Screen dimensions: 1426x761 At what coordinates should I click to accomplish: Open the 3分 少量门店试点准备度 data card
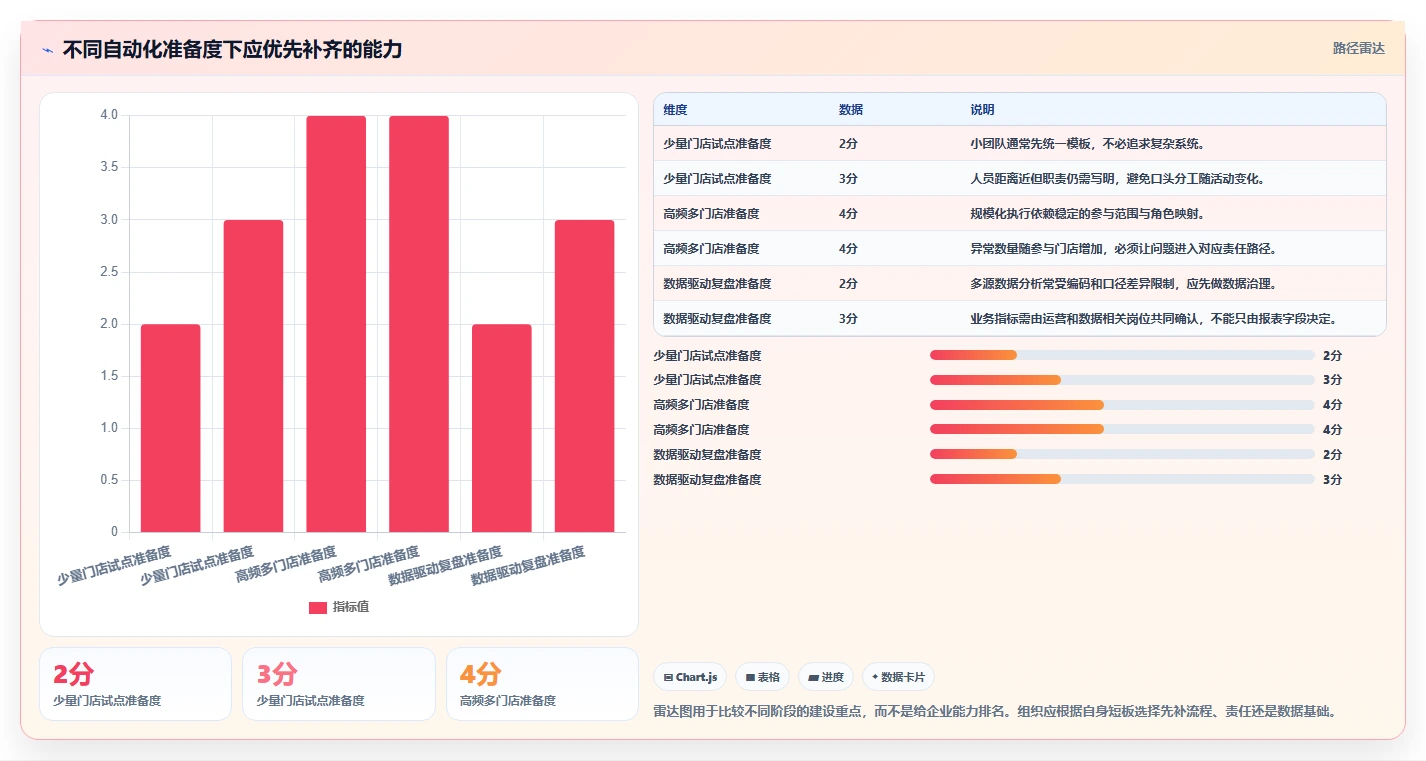pyautogui.click(x=339, y=684)
